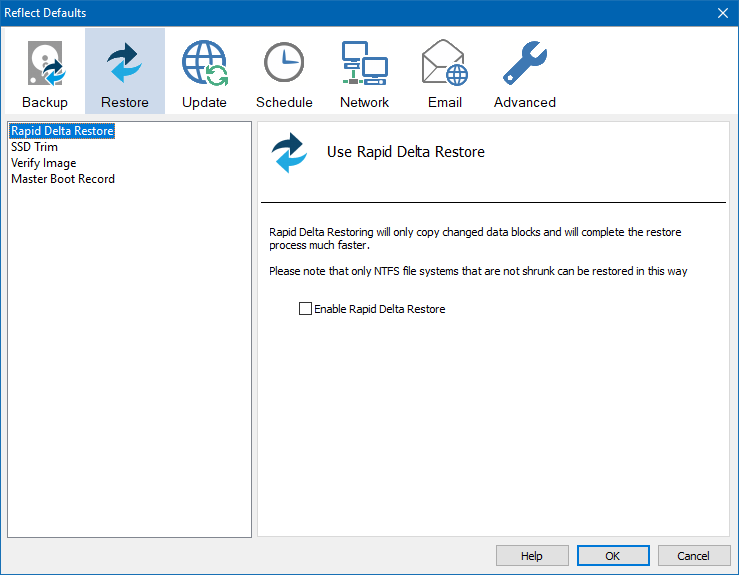
Task: Select SSD Trim in the list
Action: click(x=34, y=147)
